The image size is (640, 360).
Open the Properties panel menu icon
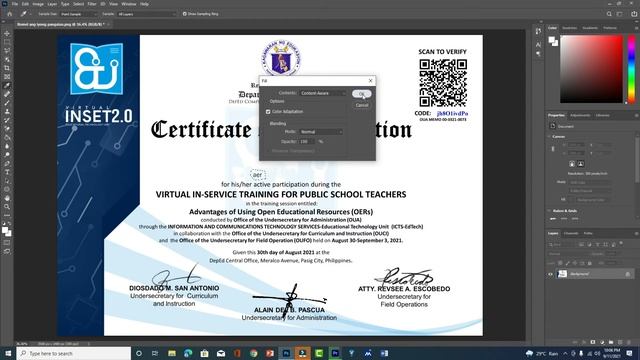pyautogui.click(x=636, y=116)
